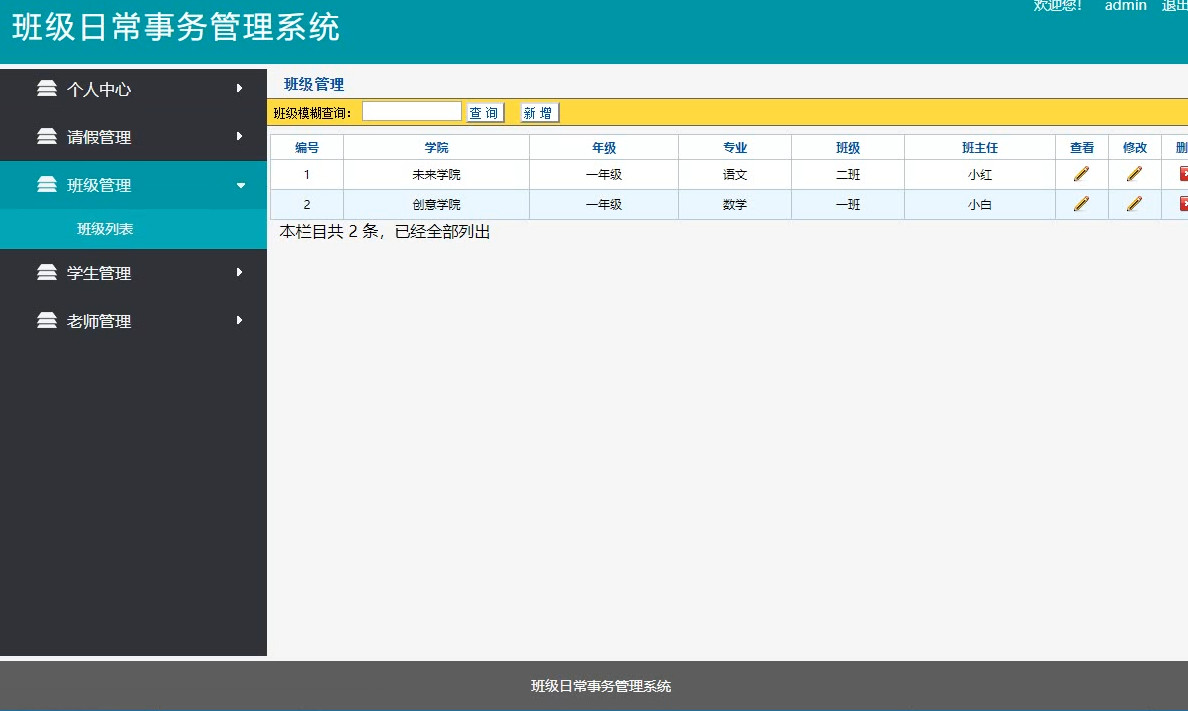Open the 个人中心 menu
Viewport: 1188px width, 711px height.
[x=133, y=89]
